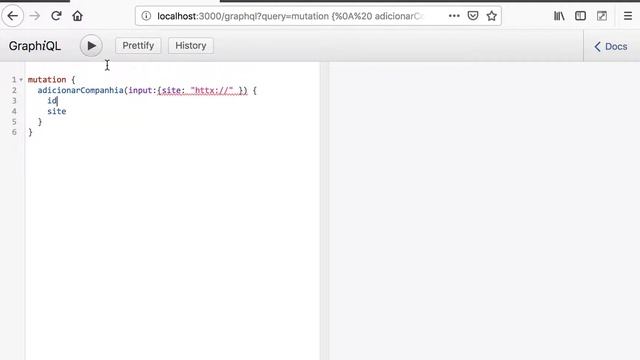
Task: Click the 'id' field on line 3
Action: tap(52, 101)
